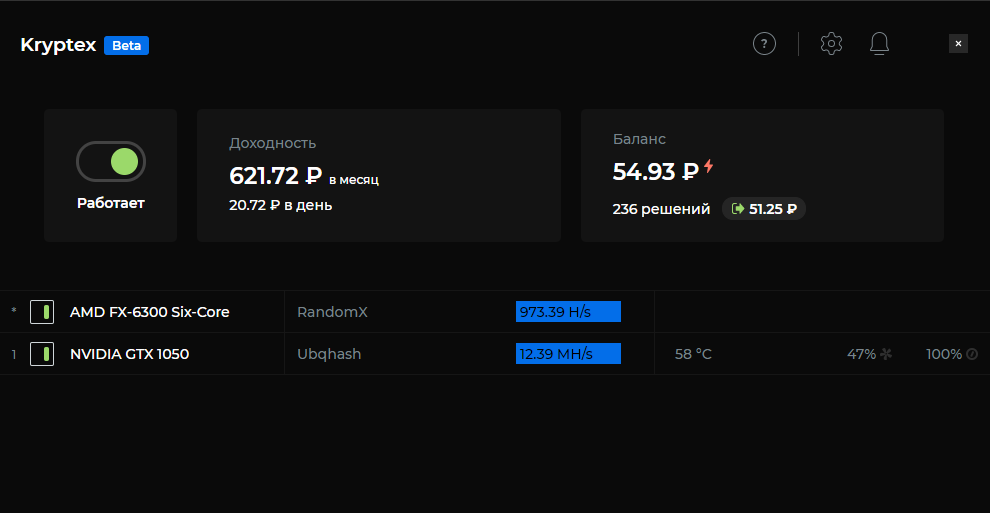Select the 973.39 H/s hashrate bar
The width and height of the screenshot is (990, 513).
pos(568,312)
